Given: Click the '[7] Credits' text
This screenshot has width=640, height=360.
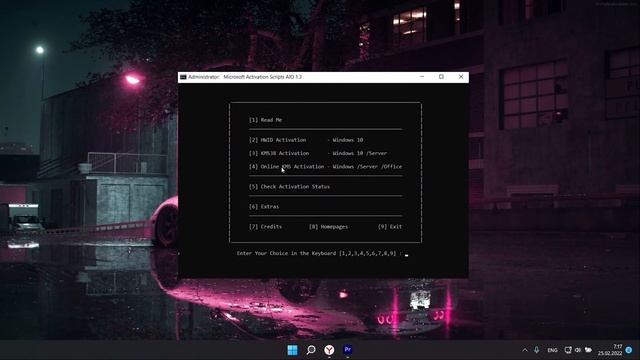Looking at the screenshot, I should point(265,227).
